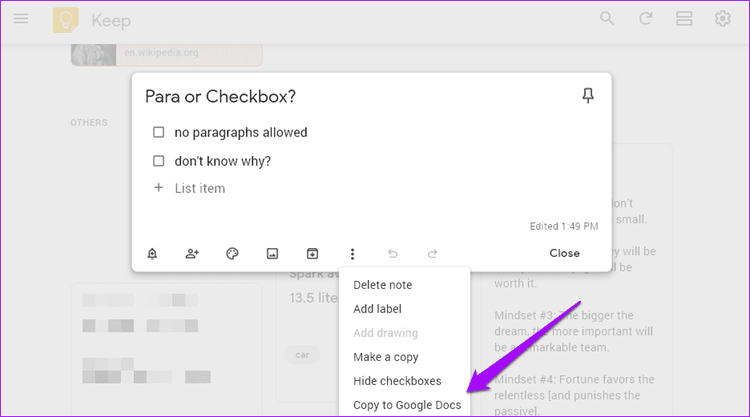Check the 'don't know why?' checkbox
This screenshot has width=750, height=417.
coord(158,161)
